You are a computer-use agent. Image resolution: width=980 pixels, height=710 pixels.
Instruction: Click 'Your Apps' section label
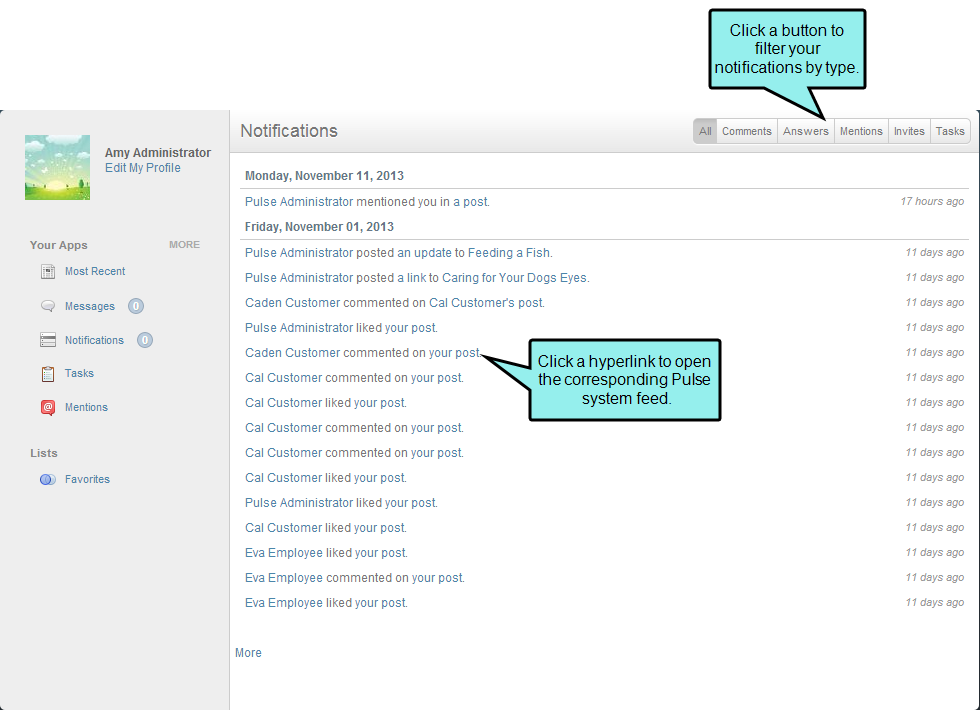(x=59, y=245)
